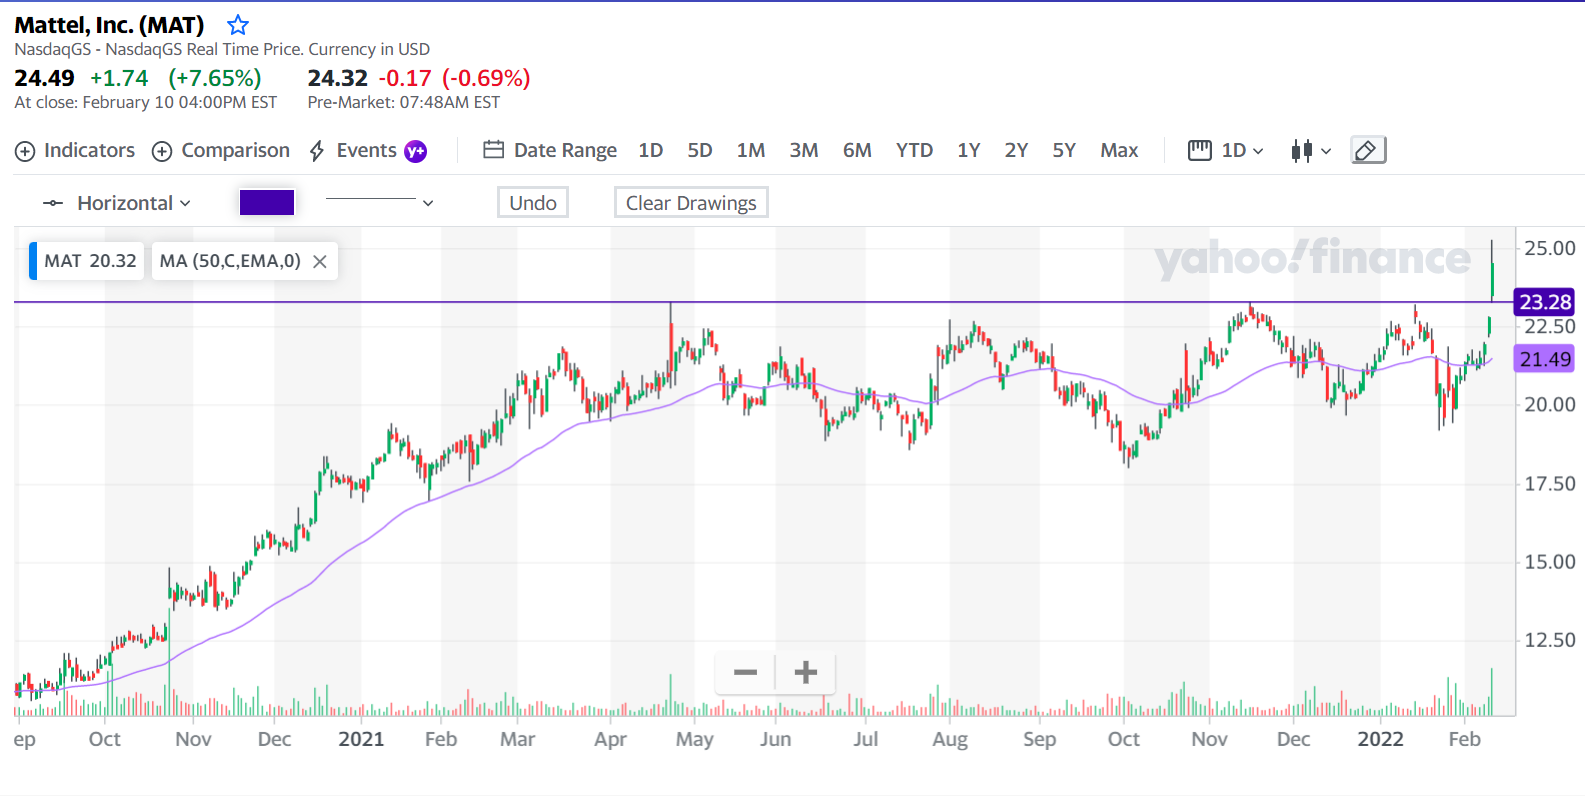The image size is (1585, 796).
Task: Open the purple line color swatch
Action: [x=267, y=202]
